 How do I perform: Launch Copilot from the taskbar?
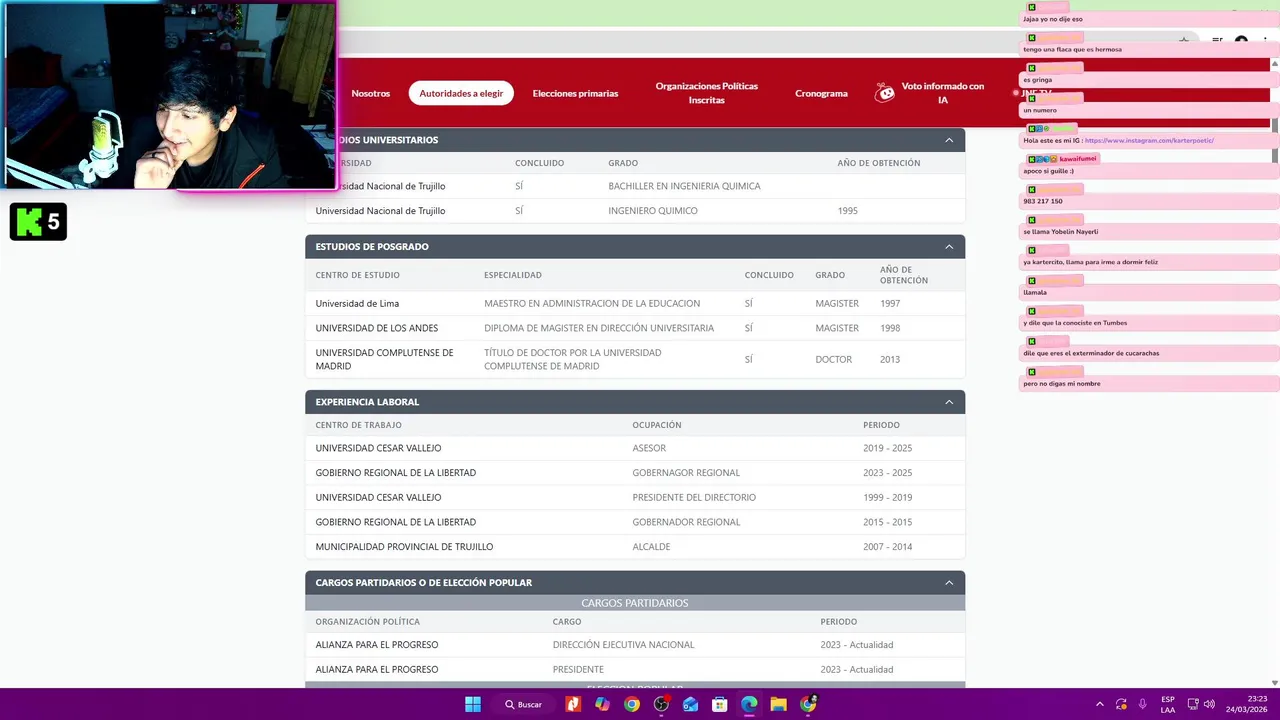click(x=602, y=704)
